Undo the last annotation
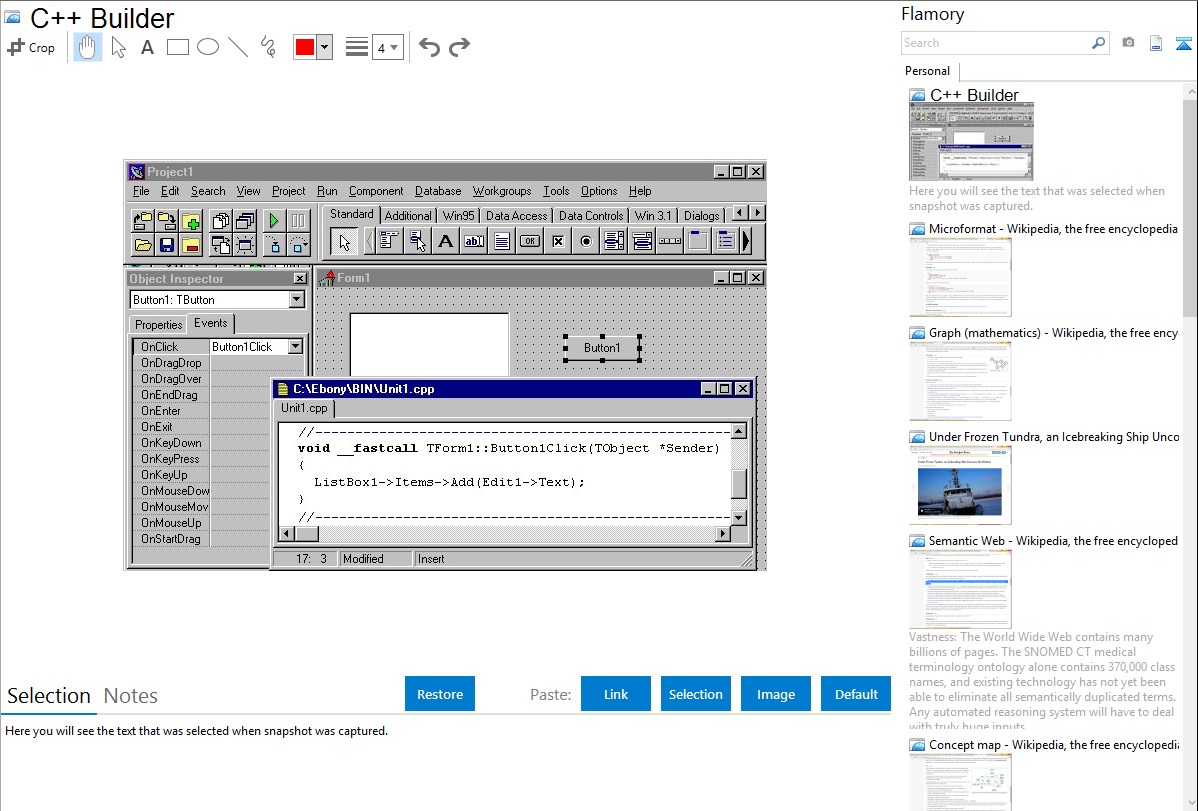Image resolution: width=1198 pixels, height=811 pixels. (429, 47)
